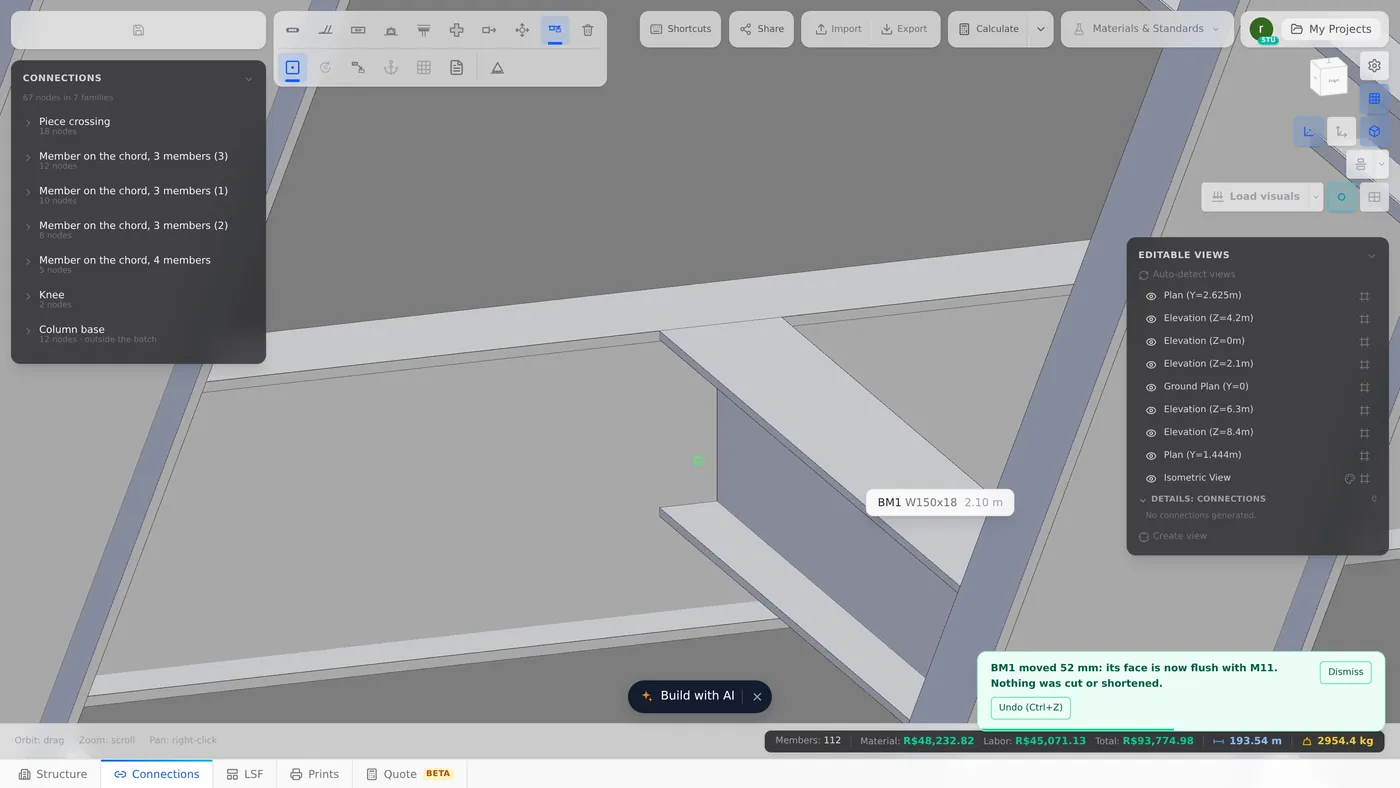Open the Calculate dropdown arrow

click(1040, 30)
